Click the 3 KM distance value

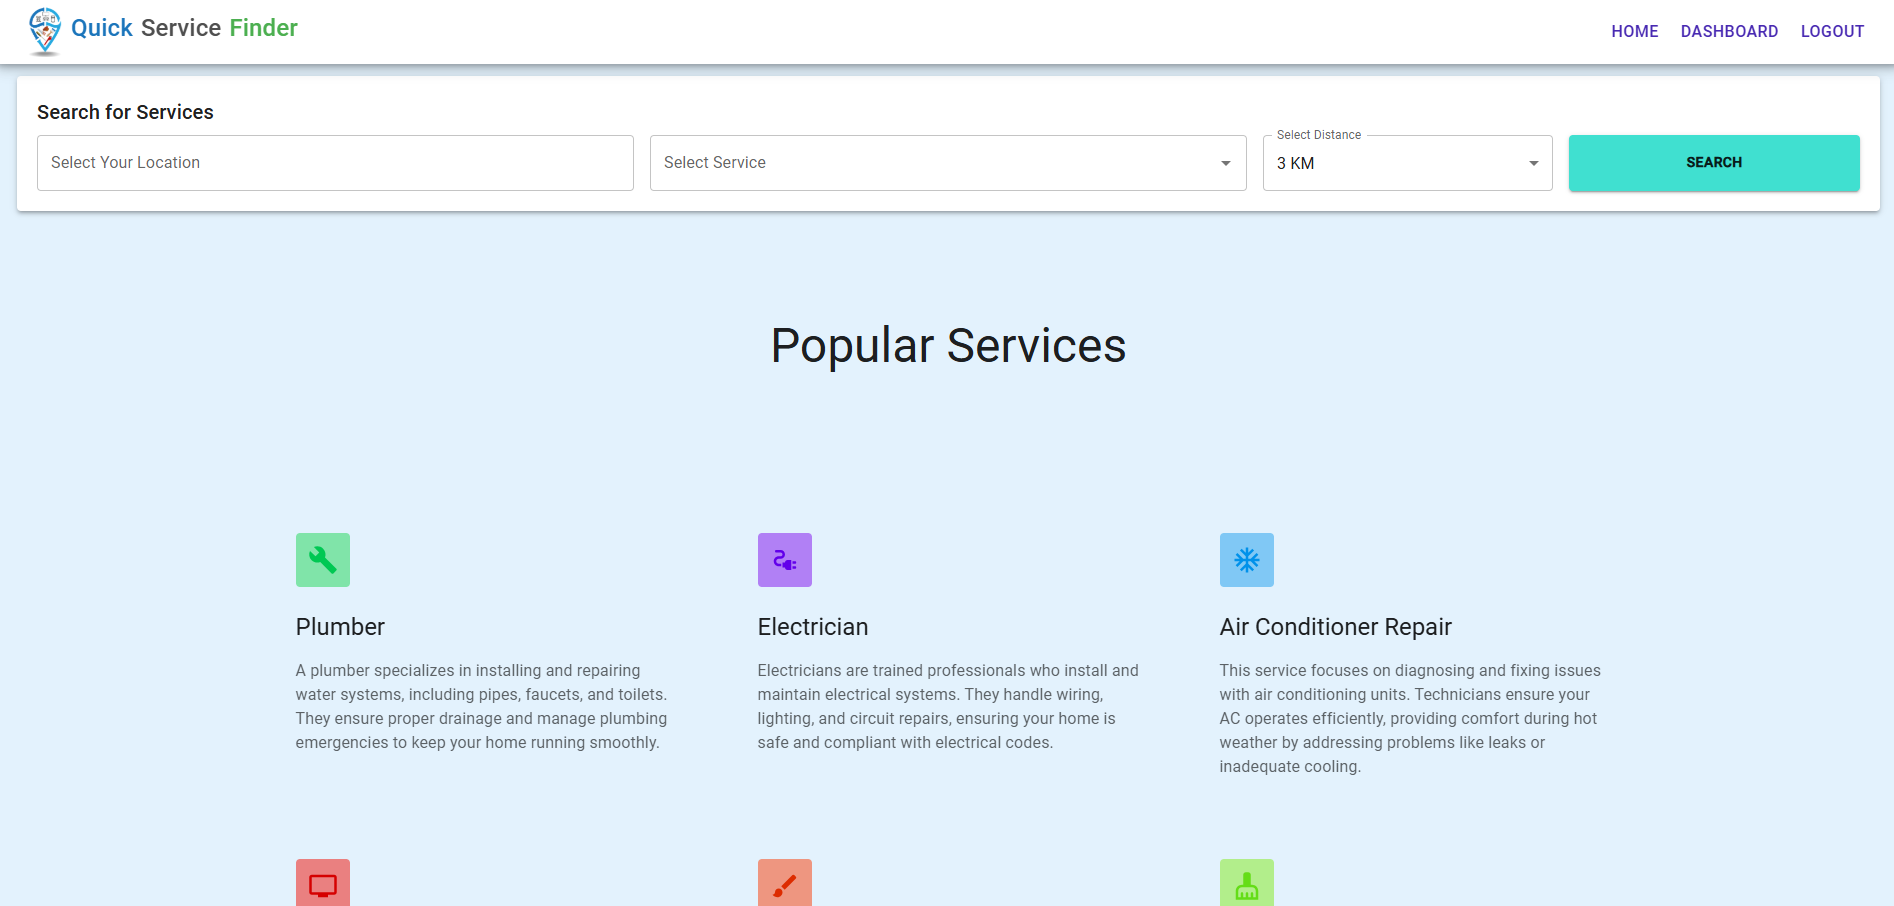click(x=1296, y=163)
